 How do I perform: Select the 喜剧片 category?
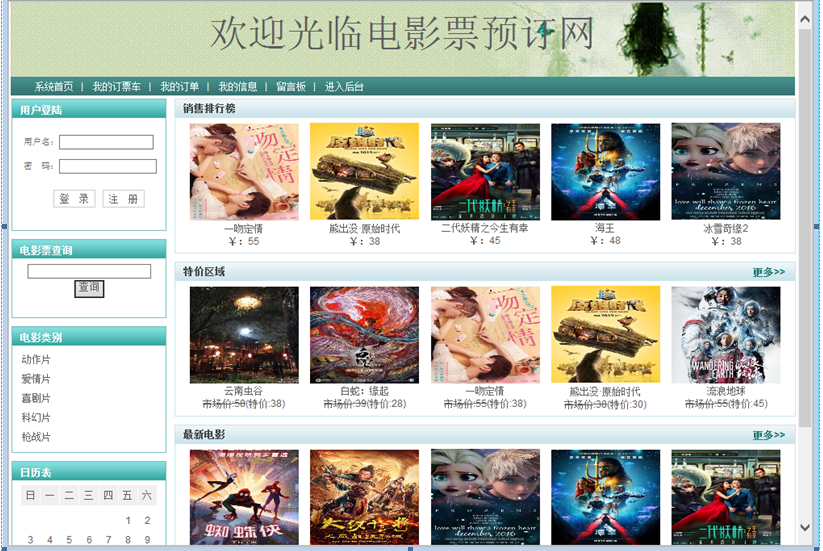pyautogui.click(x=36, y=398)
